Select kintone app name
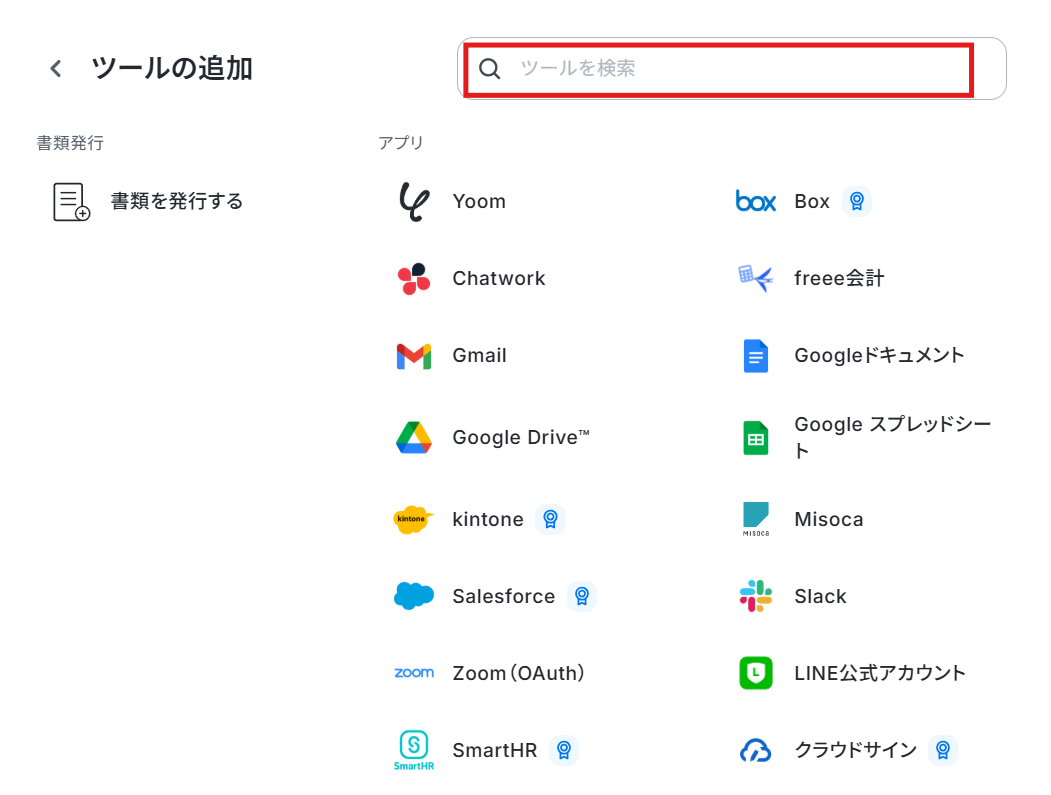 pos(488,519)
